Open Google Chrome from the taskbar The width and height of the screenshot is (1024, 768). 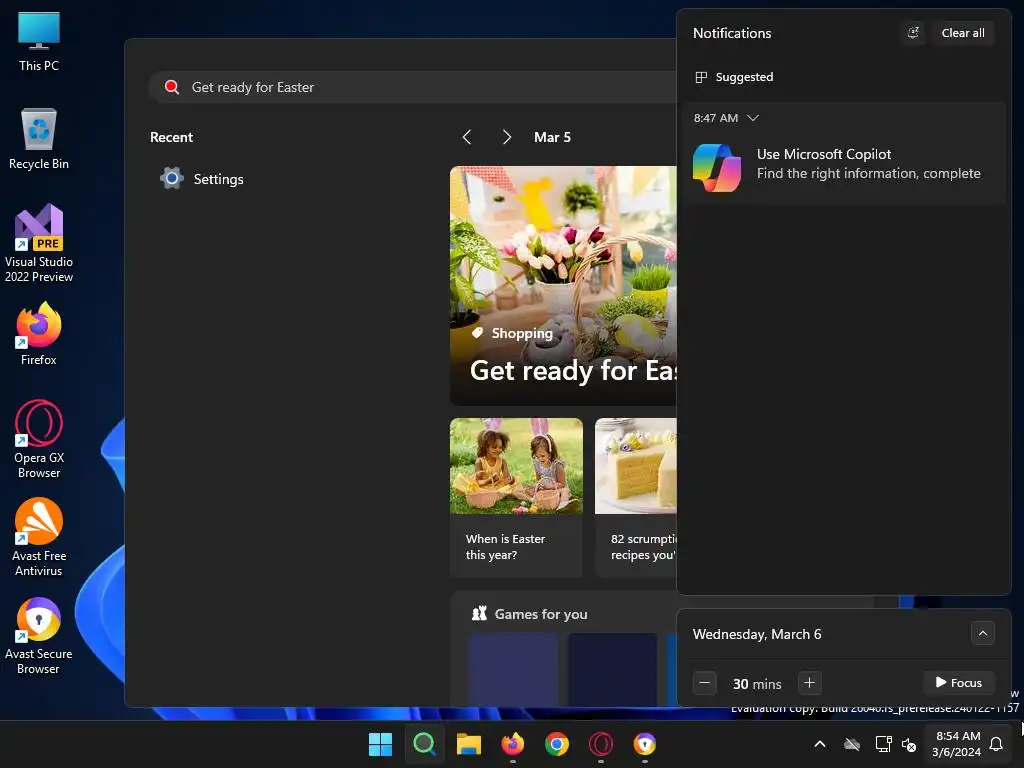pyautogui.click(x=556, y=744)
